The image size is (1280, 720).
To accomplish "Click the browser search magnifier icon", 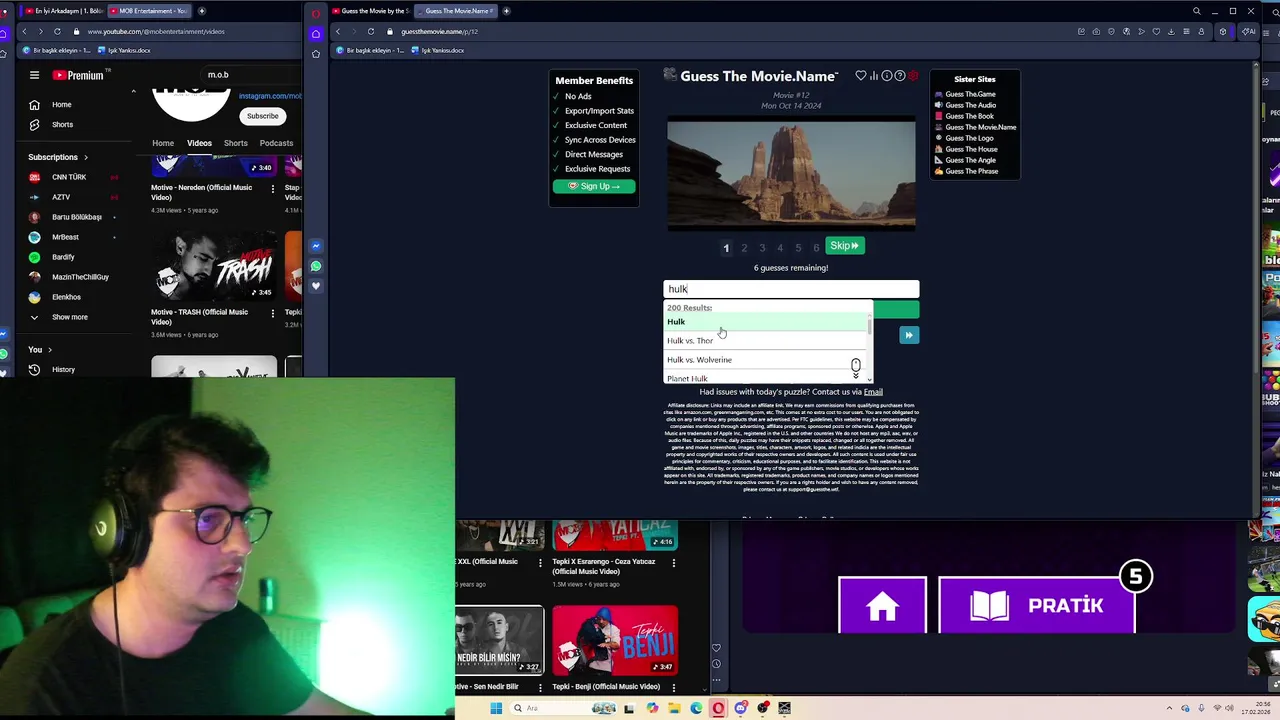I will click(x=1196, y=11).
